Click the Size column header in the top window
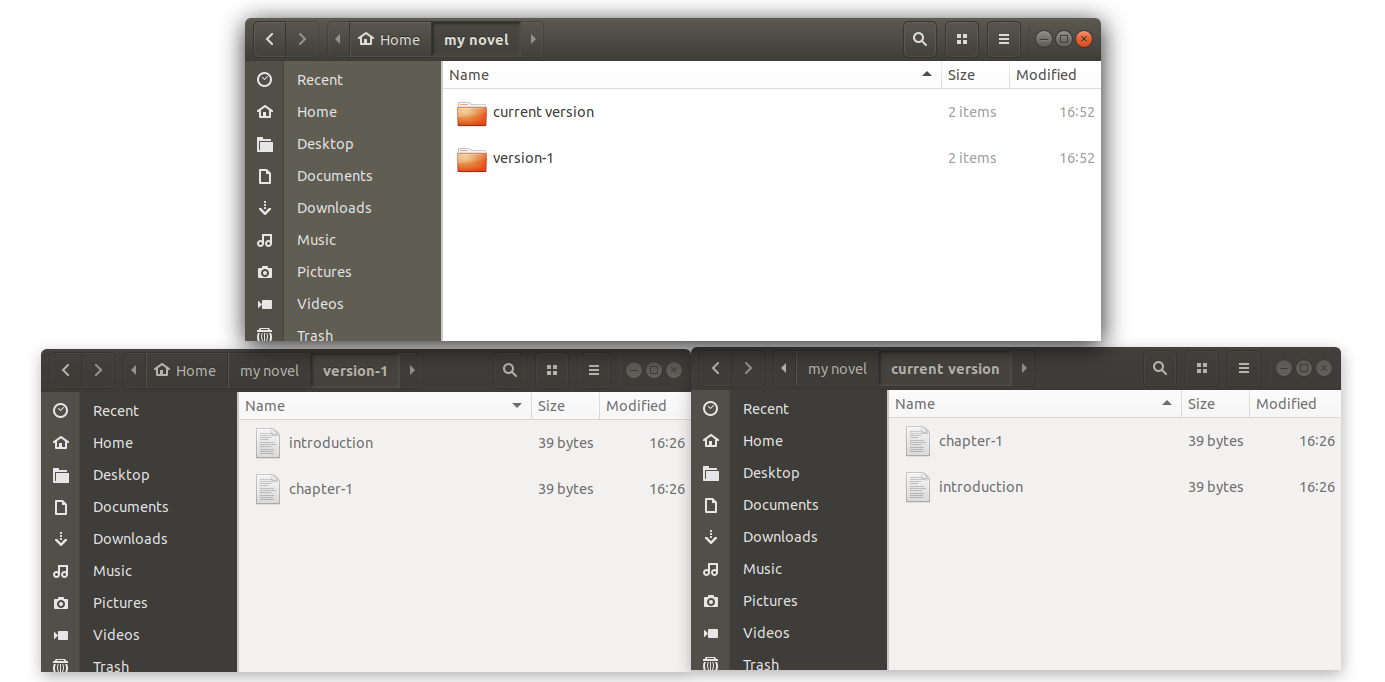The width and height of the screenshot is (1385, 682). point(961,75)
